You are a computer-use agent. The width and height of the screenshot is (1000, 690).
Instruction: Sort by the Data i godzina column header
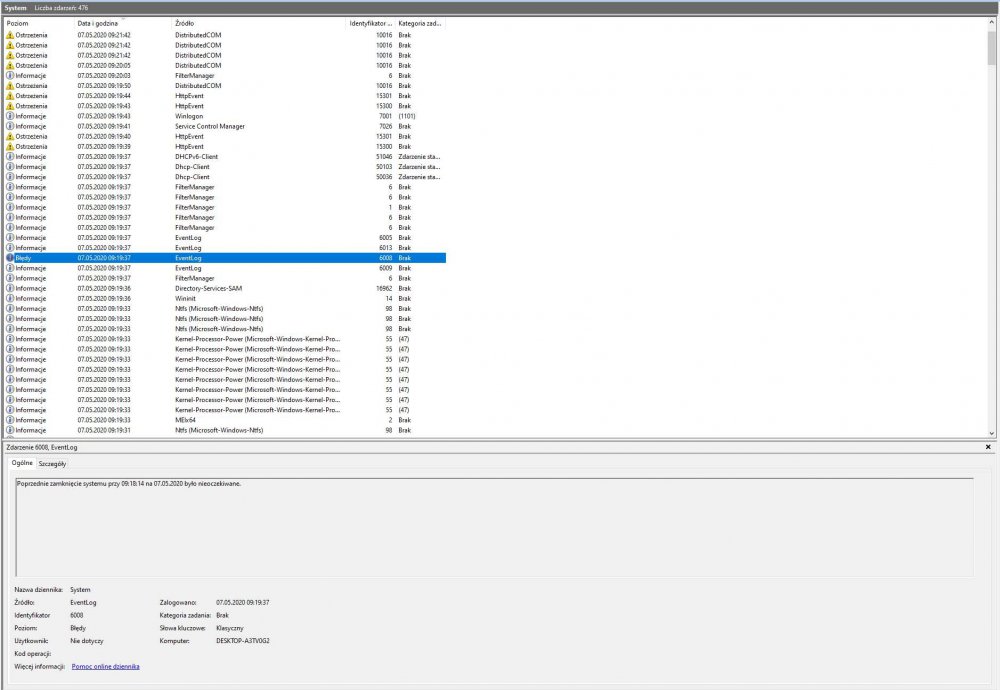(108, 23)
